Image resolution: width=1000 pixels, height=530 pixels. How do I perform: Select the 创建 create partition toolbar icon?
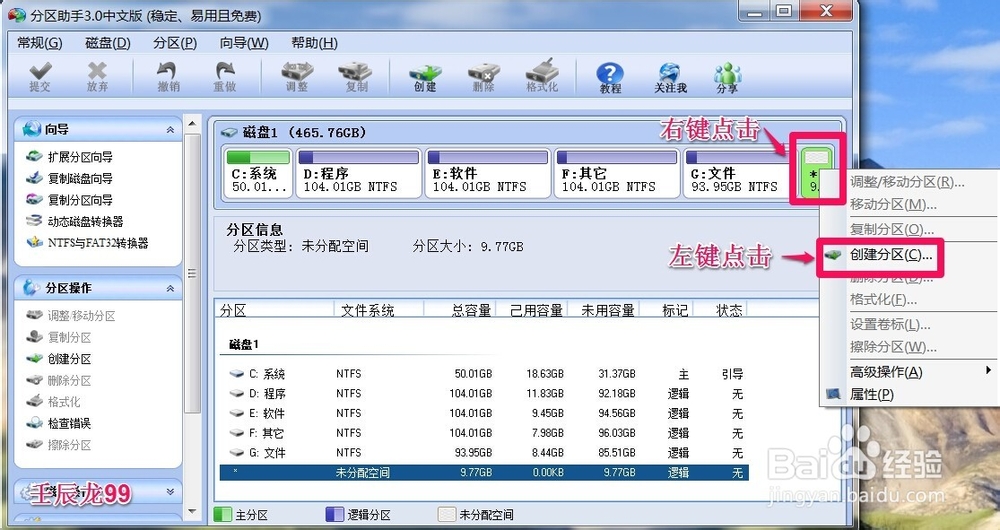(425, 77)
